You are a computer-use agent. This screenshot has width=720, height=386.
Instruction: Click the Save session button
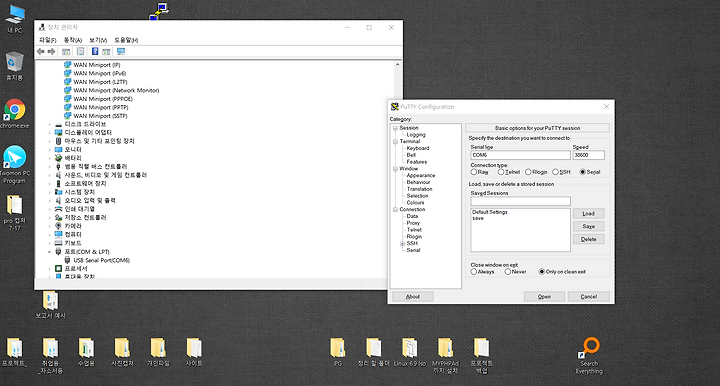click(588, 226)
